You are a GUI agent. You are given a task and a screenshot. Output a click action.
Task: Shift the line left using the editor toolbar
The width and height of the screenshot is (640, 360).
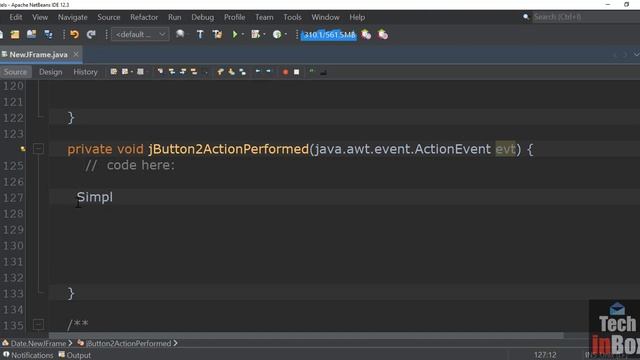(x=258, y=71)
